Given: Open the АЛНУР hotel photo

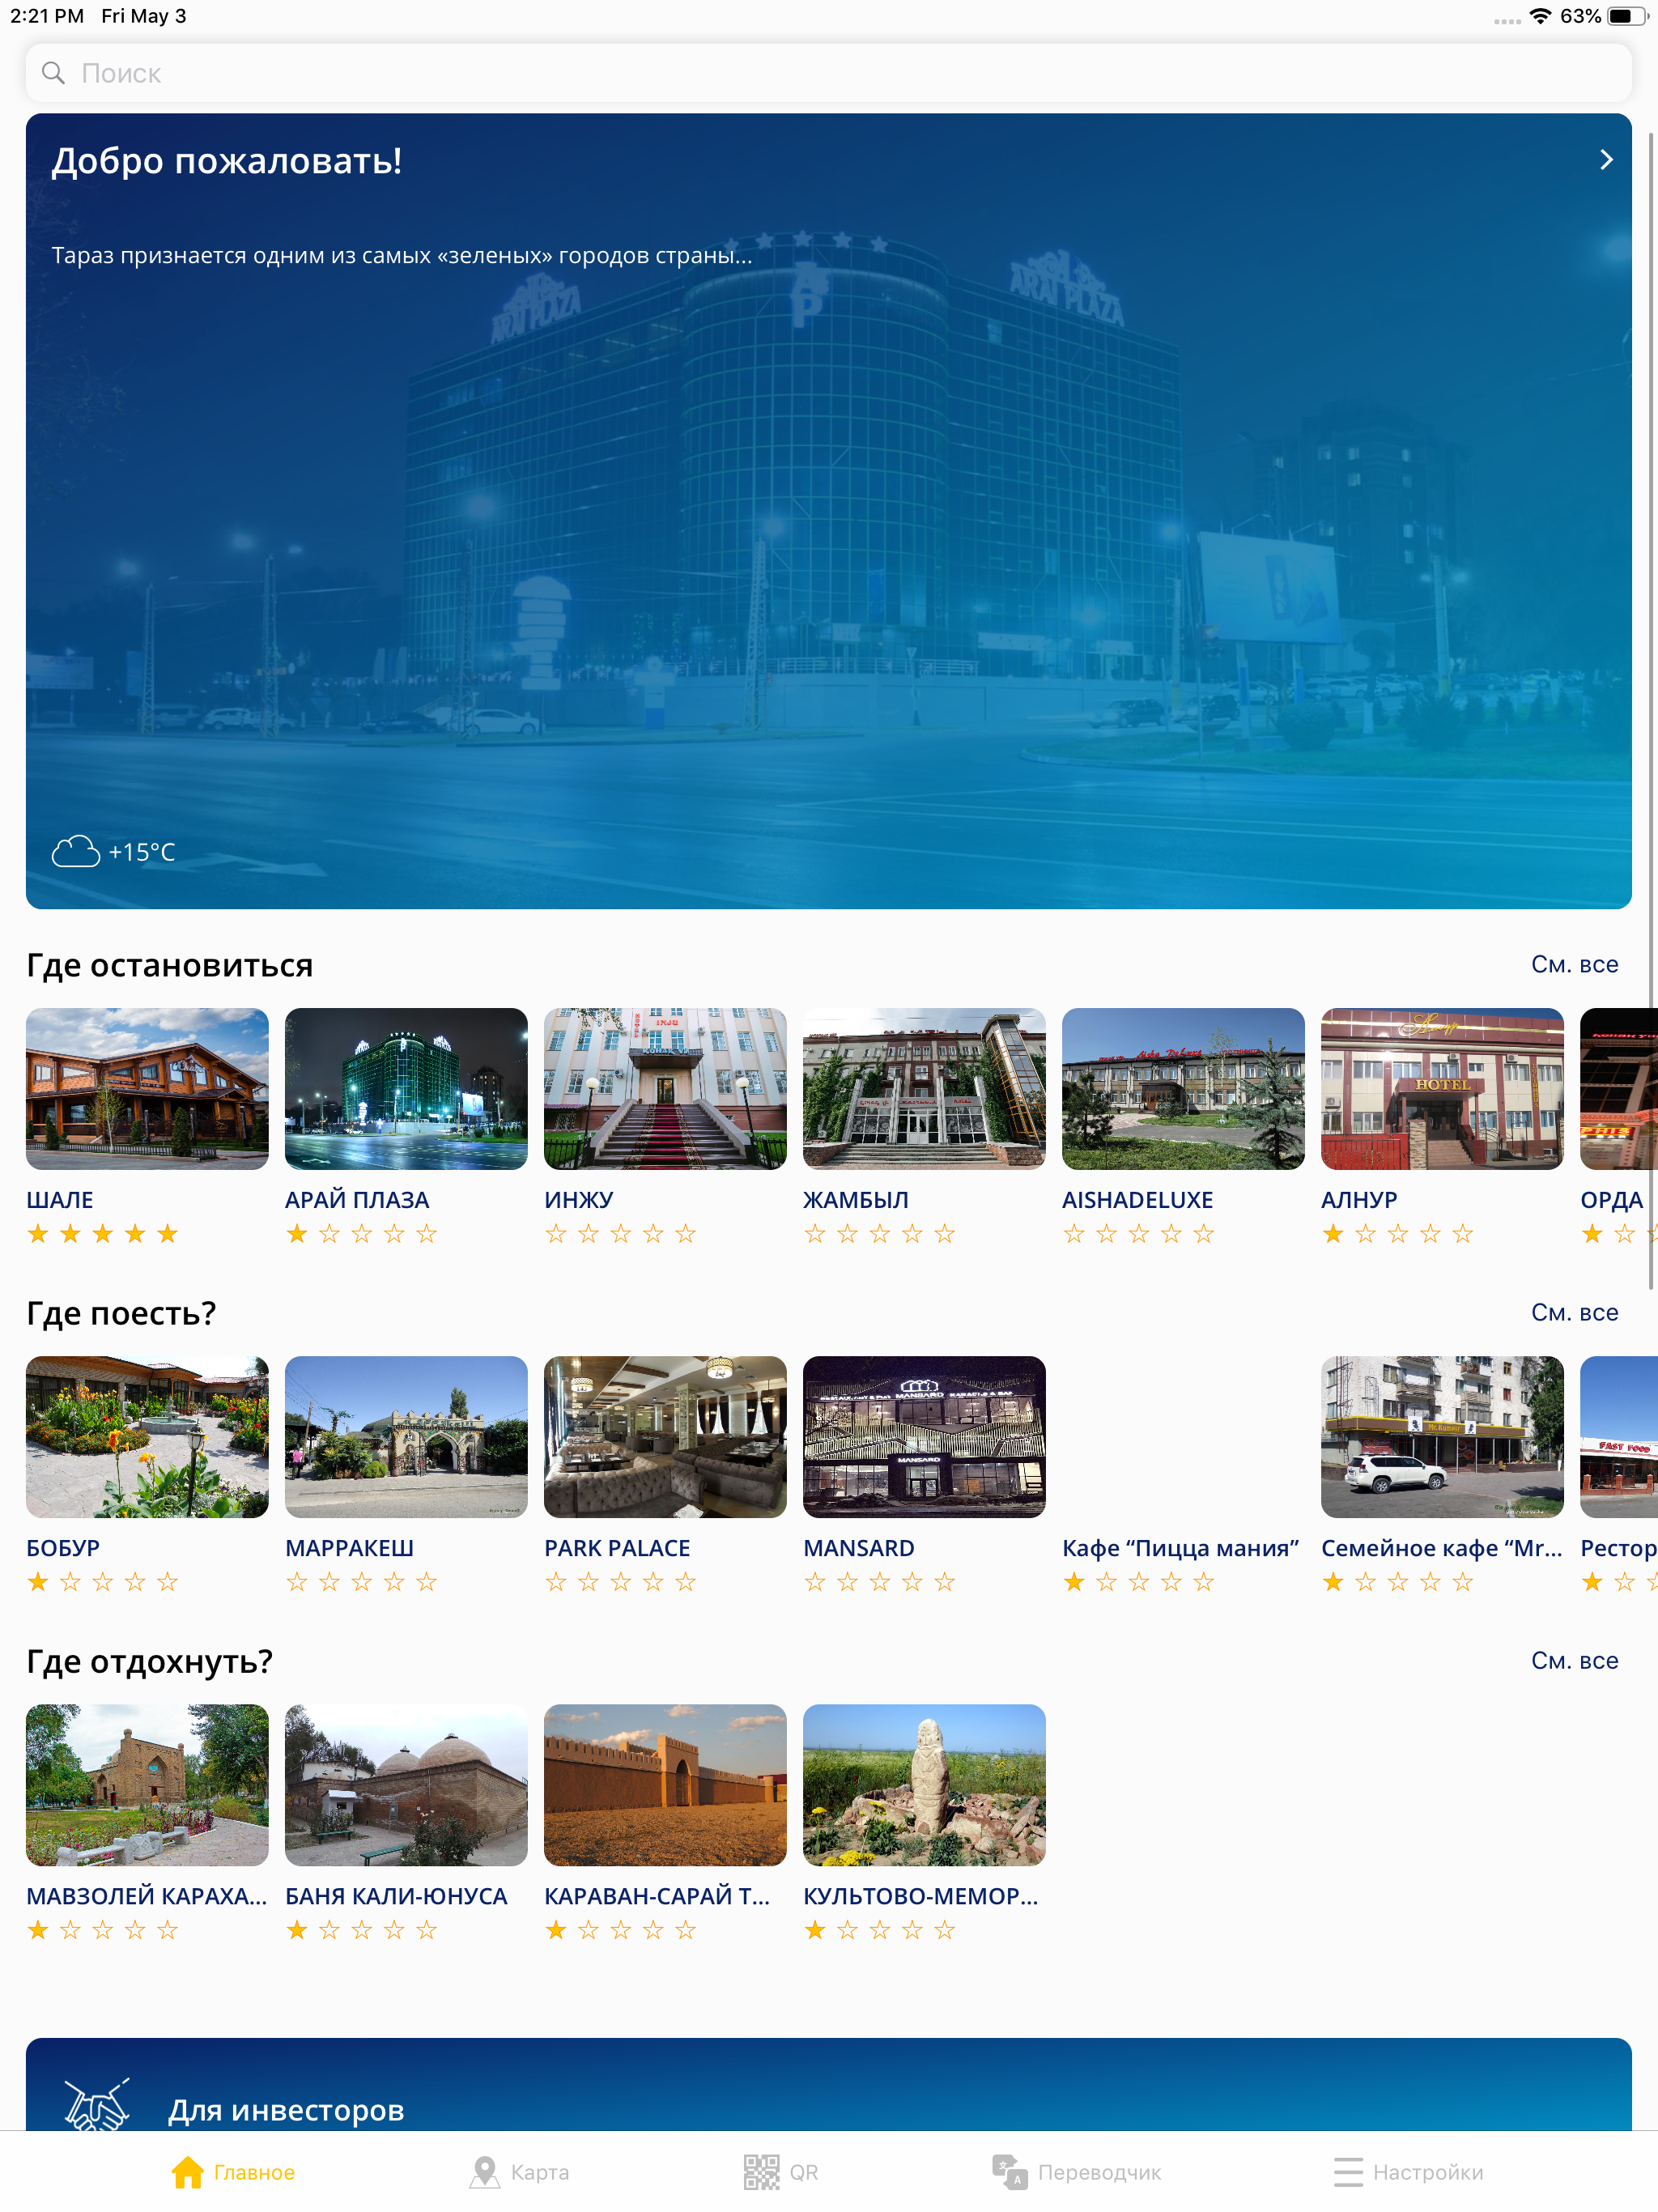Looking at the screenshot, I should pos(1442,1089).
